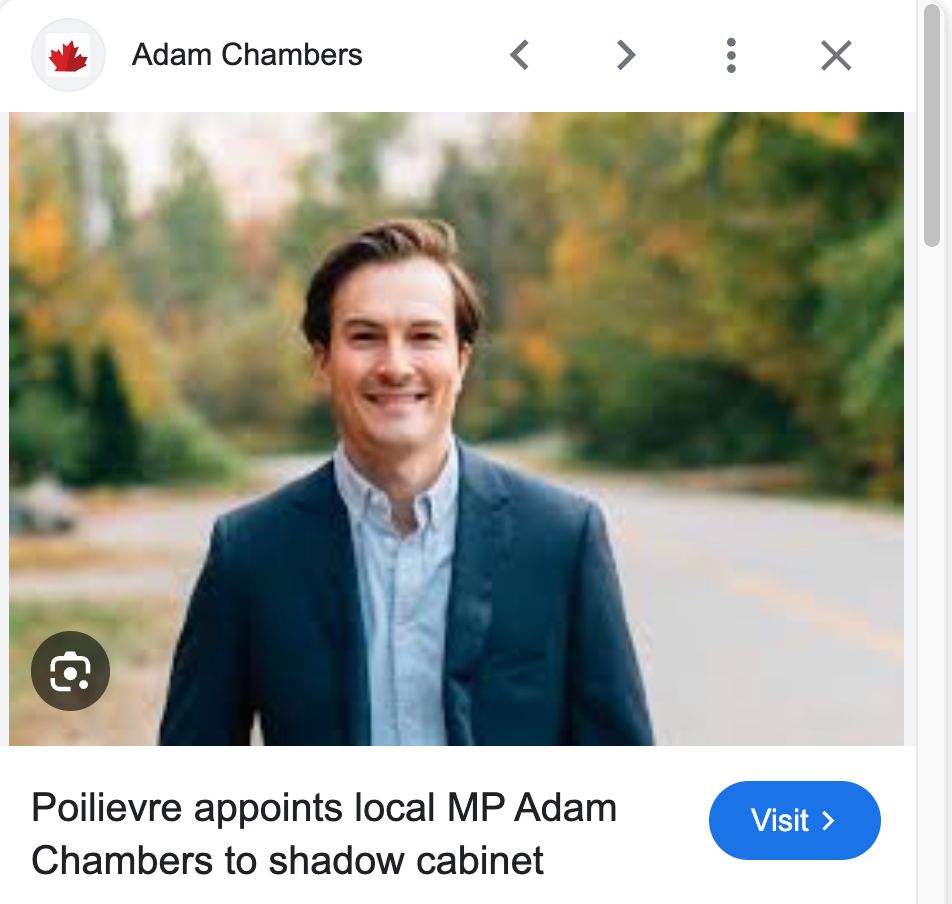Click the blurred autumn trees in photo

[x=698, y=273]
